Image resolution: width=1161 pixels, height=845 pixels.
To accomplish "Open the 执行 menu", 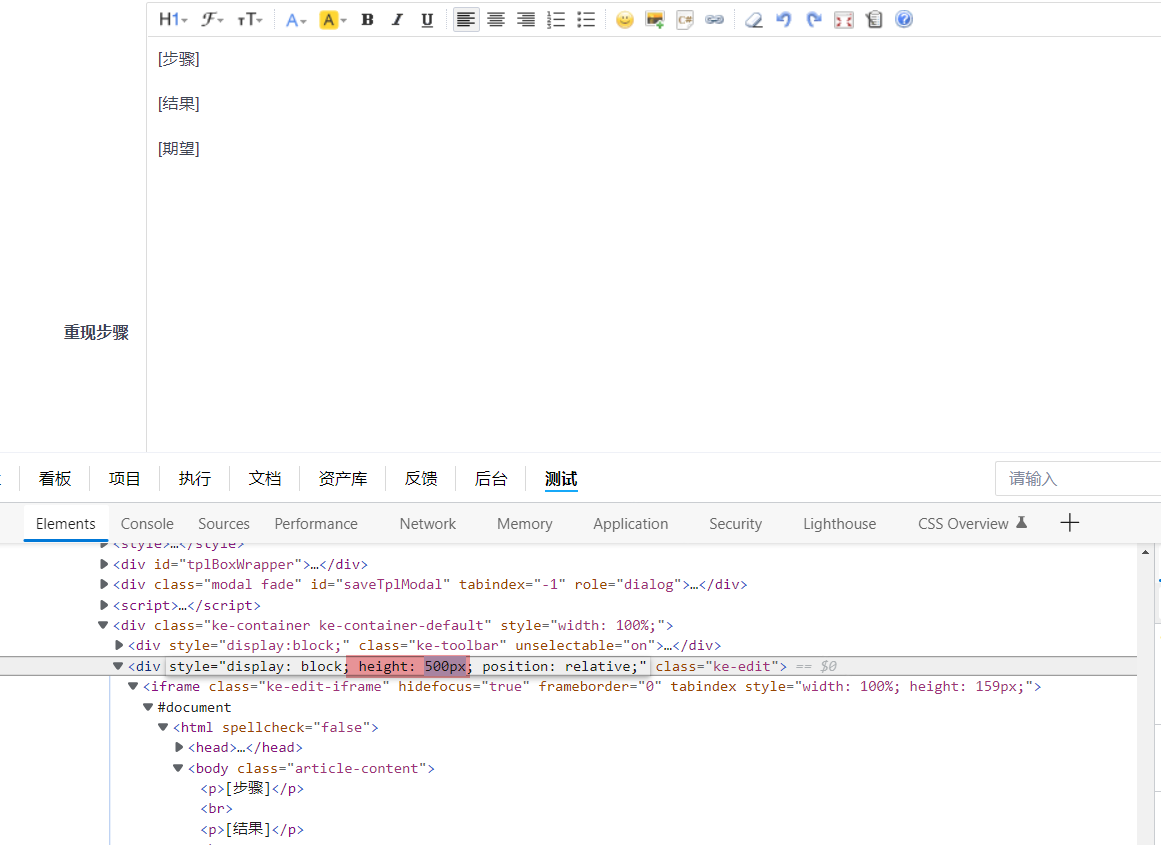I will (195, 479).
